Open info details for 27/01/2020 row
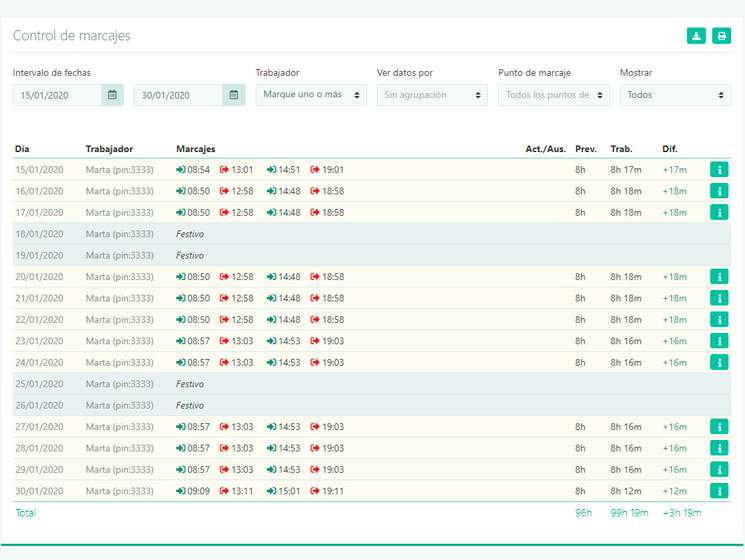 (719, 427)
